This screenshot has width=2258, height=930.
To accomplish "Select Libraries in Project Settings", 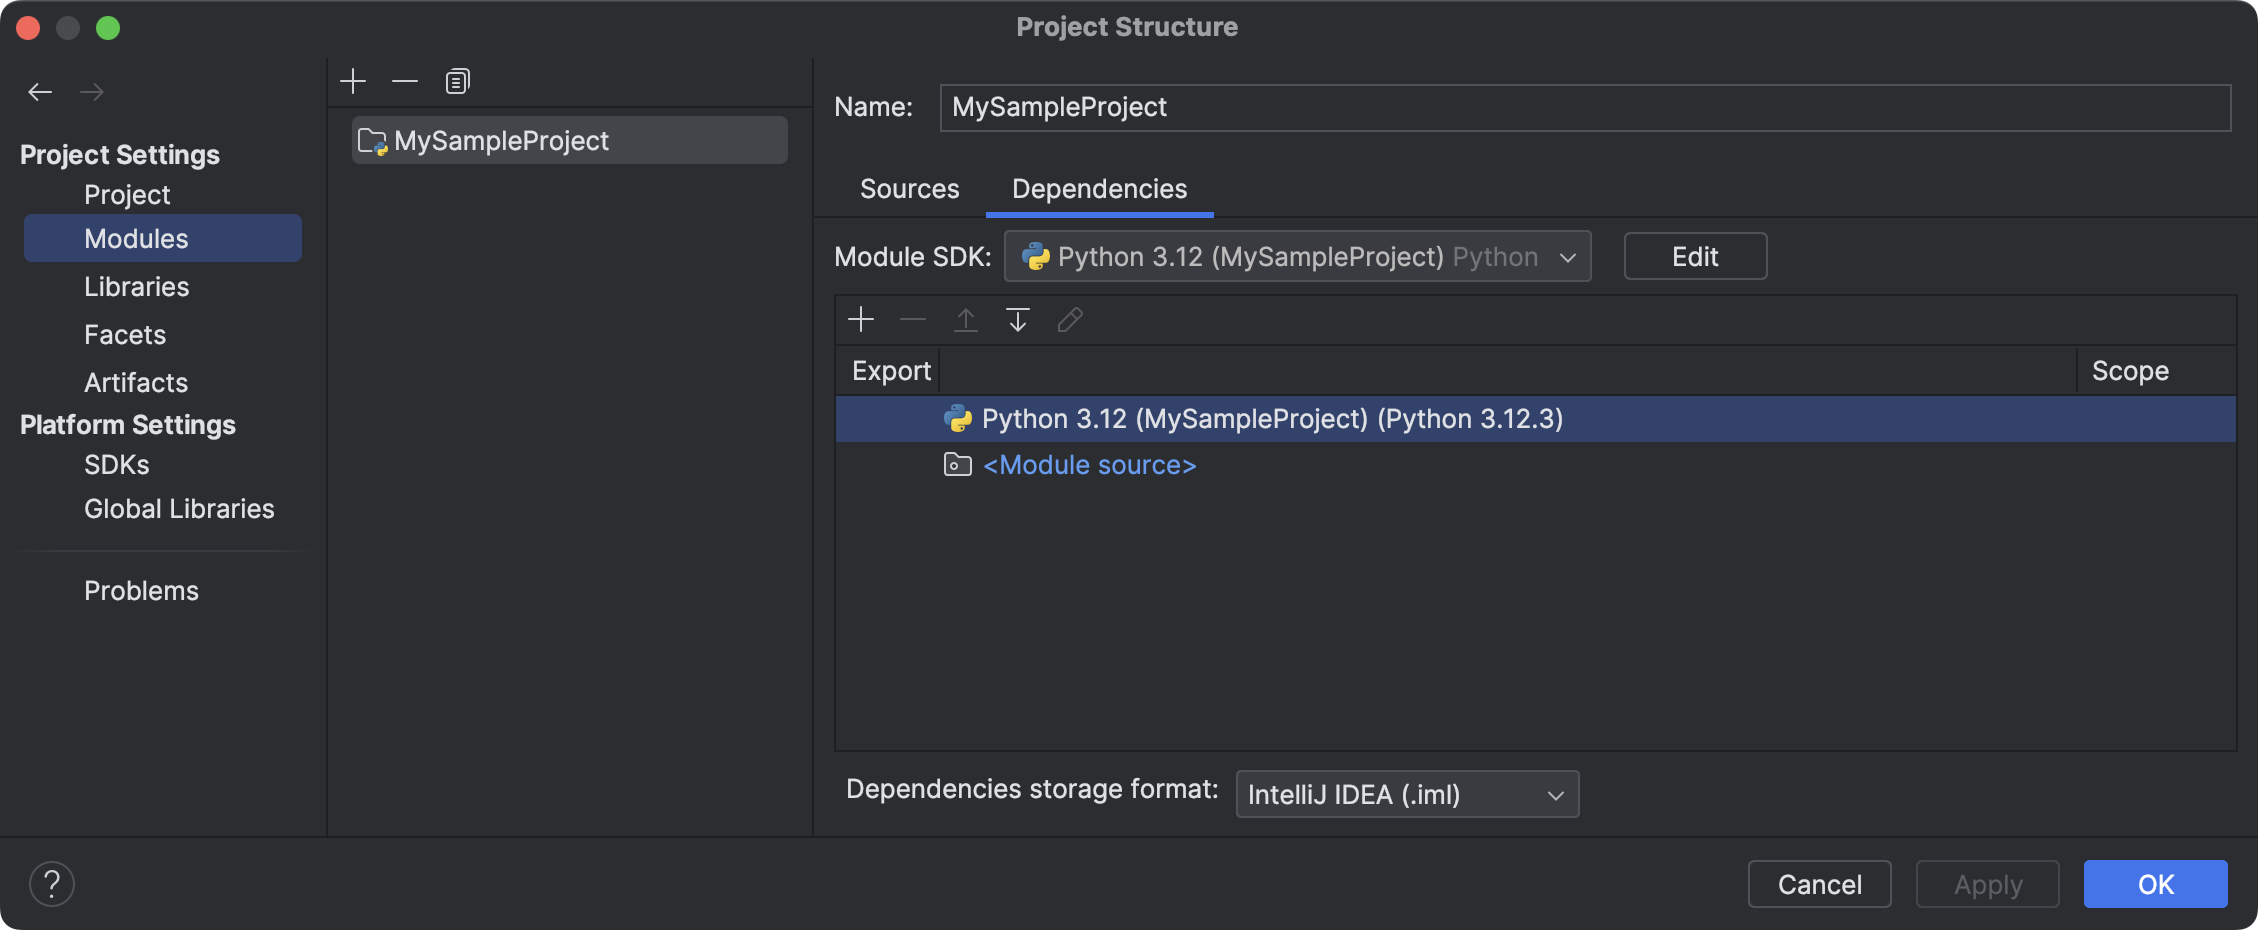I will tap(137, 286).
